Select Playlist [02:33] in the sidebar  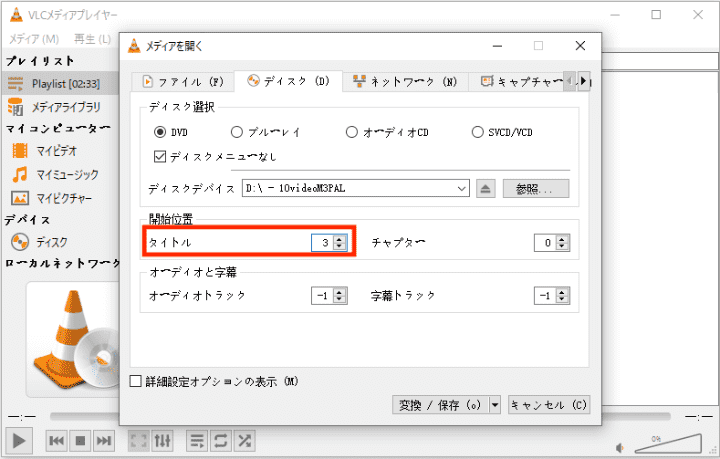pyautogui.click(x=61, y=84)
